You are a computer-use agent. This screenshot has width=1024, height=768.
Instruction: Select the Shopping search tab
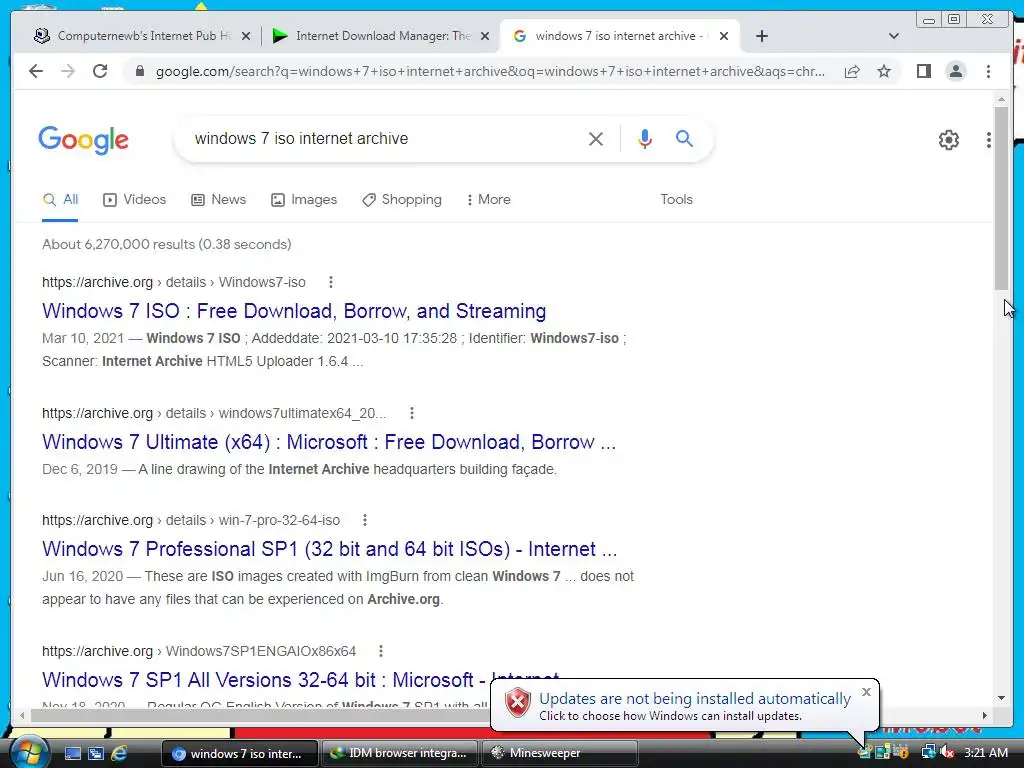(x=402, y=200)
